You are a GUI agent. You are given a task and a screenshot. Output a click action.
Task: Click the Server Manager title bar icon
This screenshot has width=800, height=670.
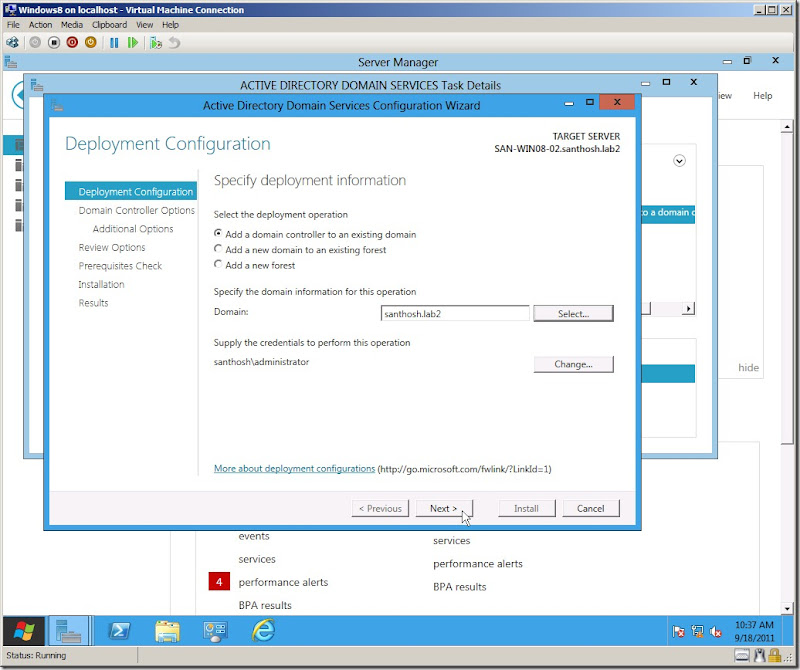tap(11, 62)
